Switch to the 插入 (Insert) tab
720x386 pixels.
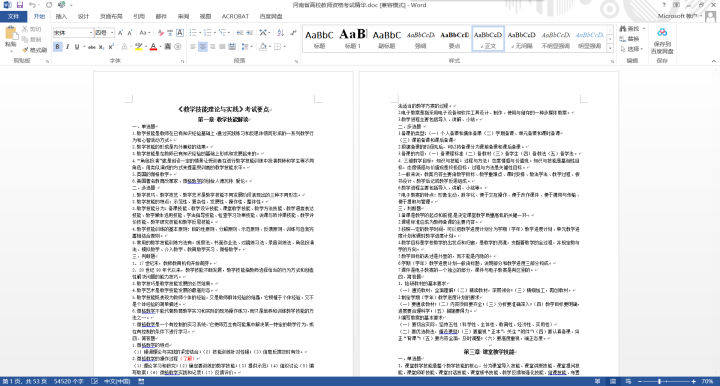click(x=61, y=17)
